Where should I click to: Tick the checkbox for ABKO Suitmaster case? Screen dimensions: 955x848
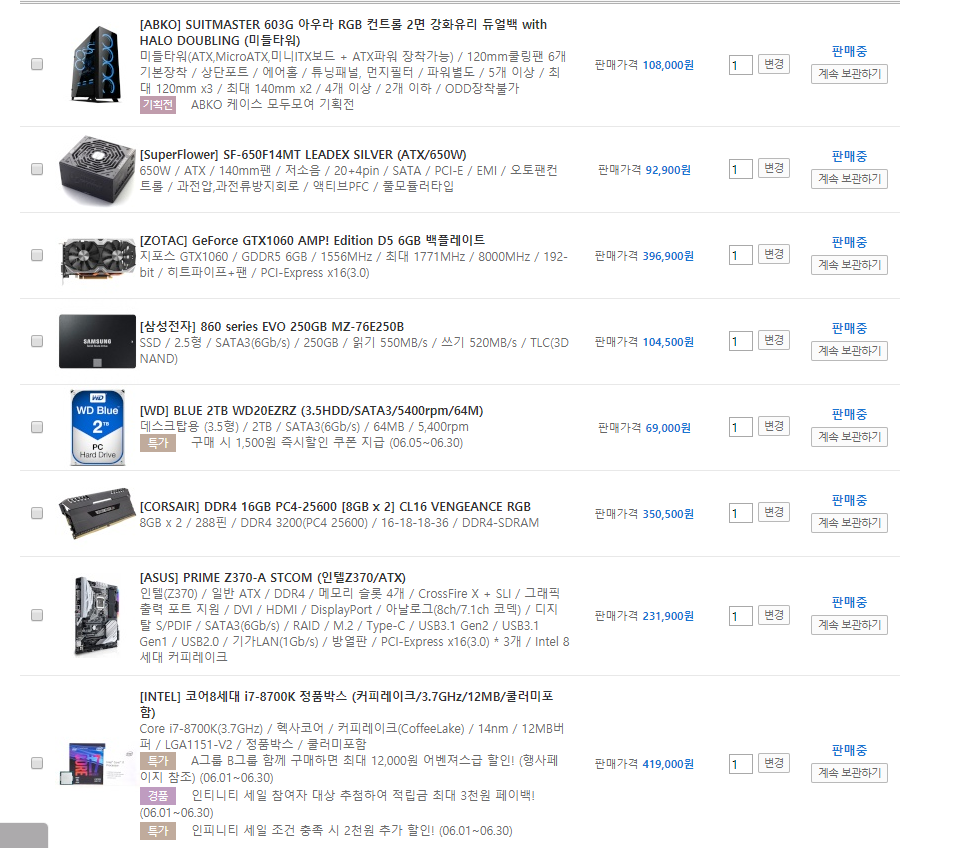37,64
